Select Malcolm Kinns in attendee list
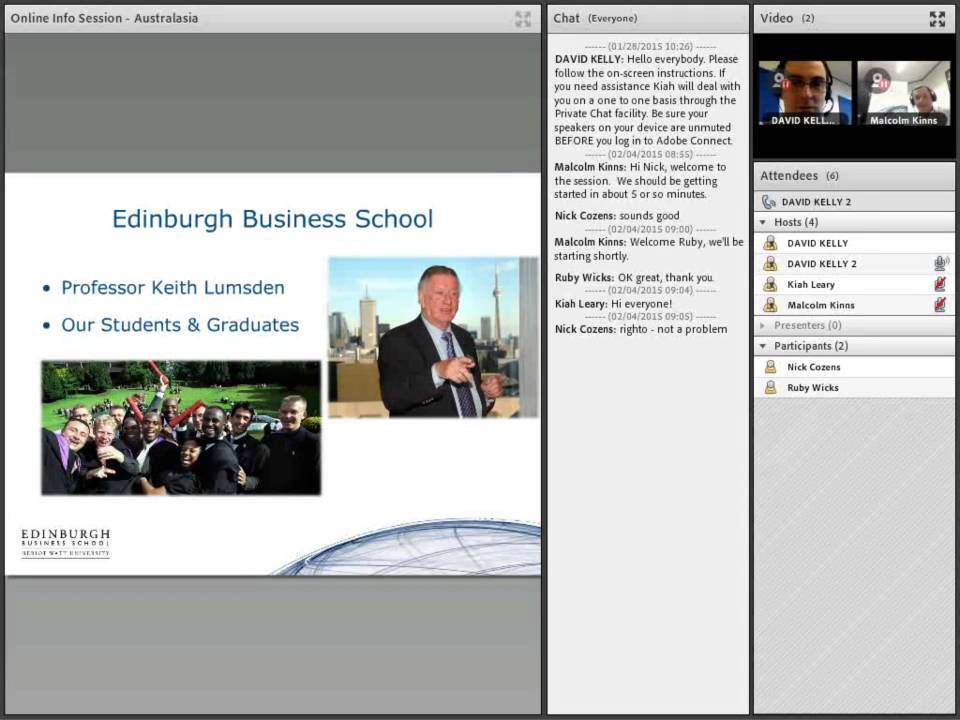The width and height of the screenshot is (960, 720). point(854,305)
